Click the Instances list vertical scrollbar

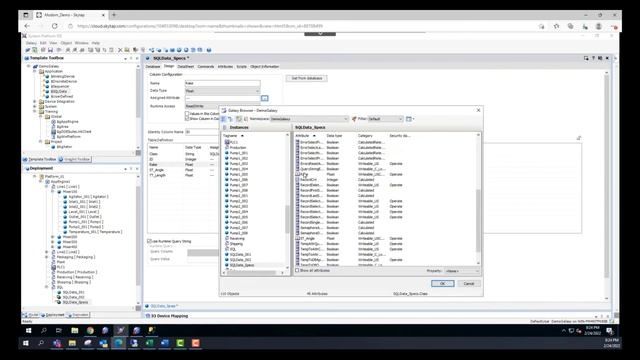click(287, 201)
